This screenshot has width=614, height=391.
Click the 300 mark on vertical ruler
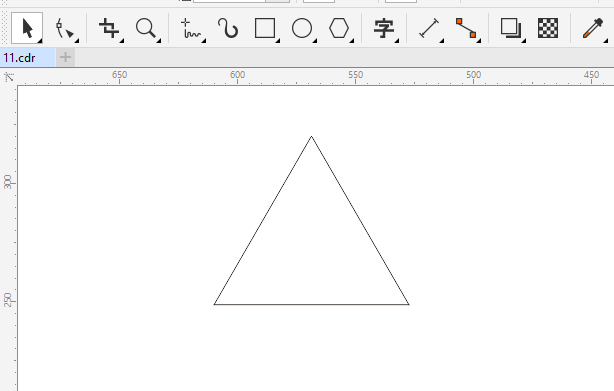click(x=7, y=182)
